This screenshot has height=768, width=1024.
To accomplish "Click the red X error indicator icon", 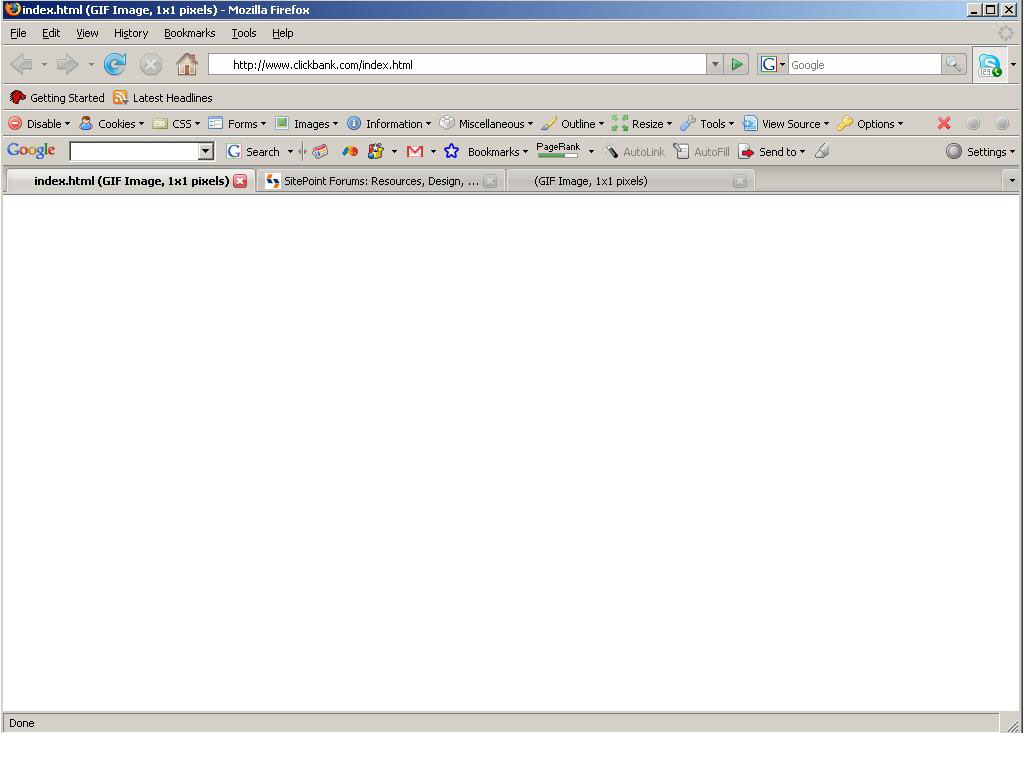I will (x=944, y=123).
